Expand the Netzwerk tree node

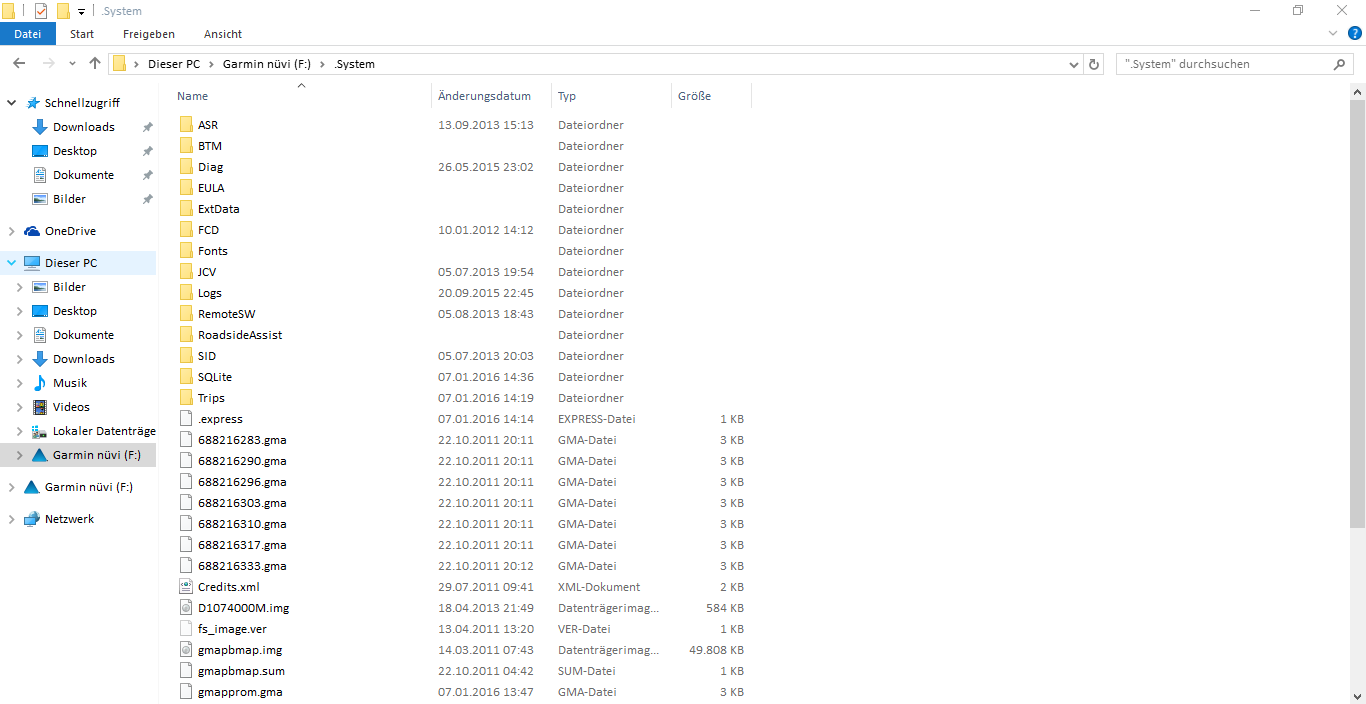(x=11, y=519)
